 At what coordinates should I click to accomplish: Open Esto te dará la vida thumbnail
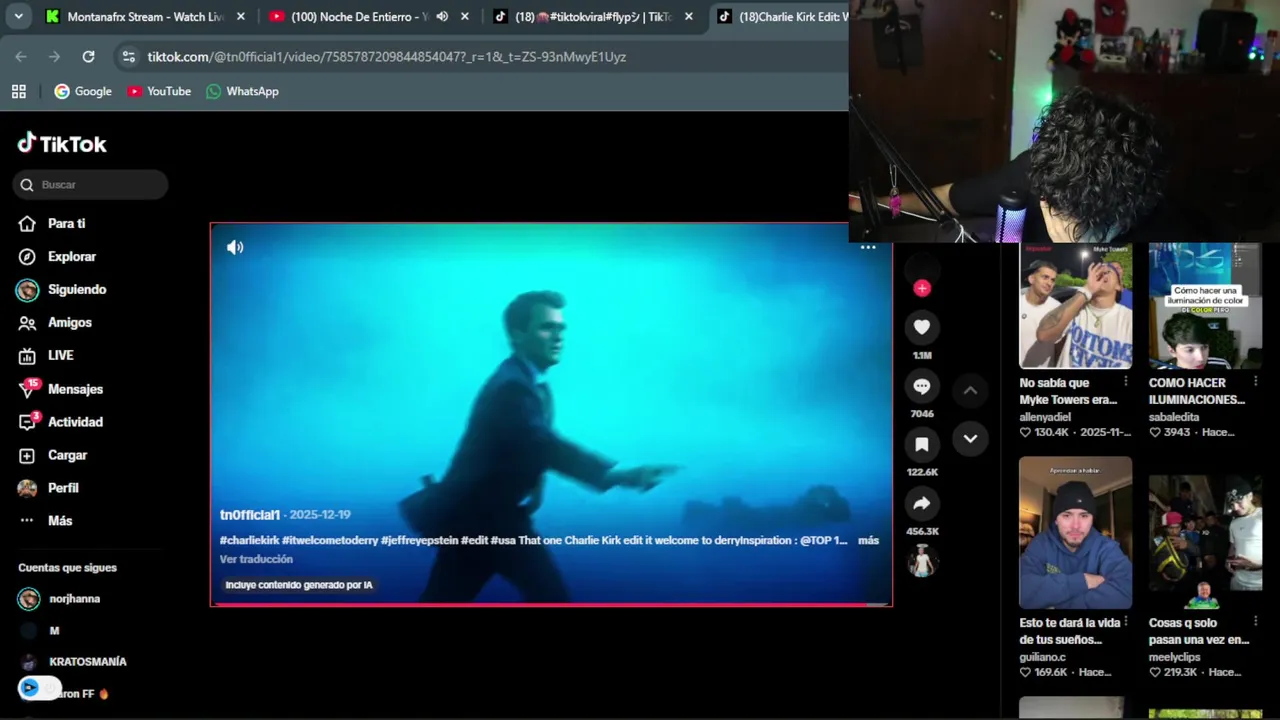1075,533
